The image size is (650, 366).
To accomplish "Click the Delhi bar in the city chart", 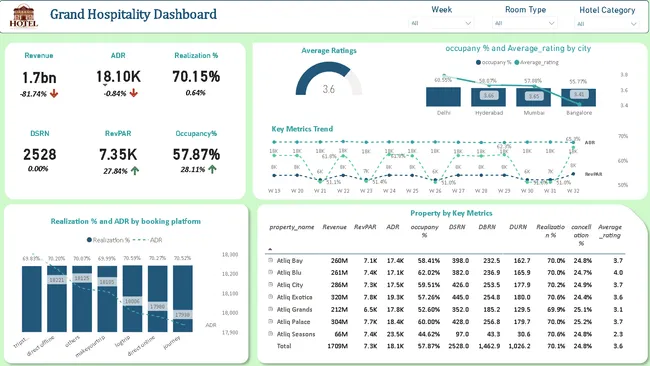I will 443,97.
